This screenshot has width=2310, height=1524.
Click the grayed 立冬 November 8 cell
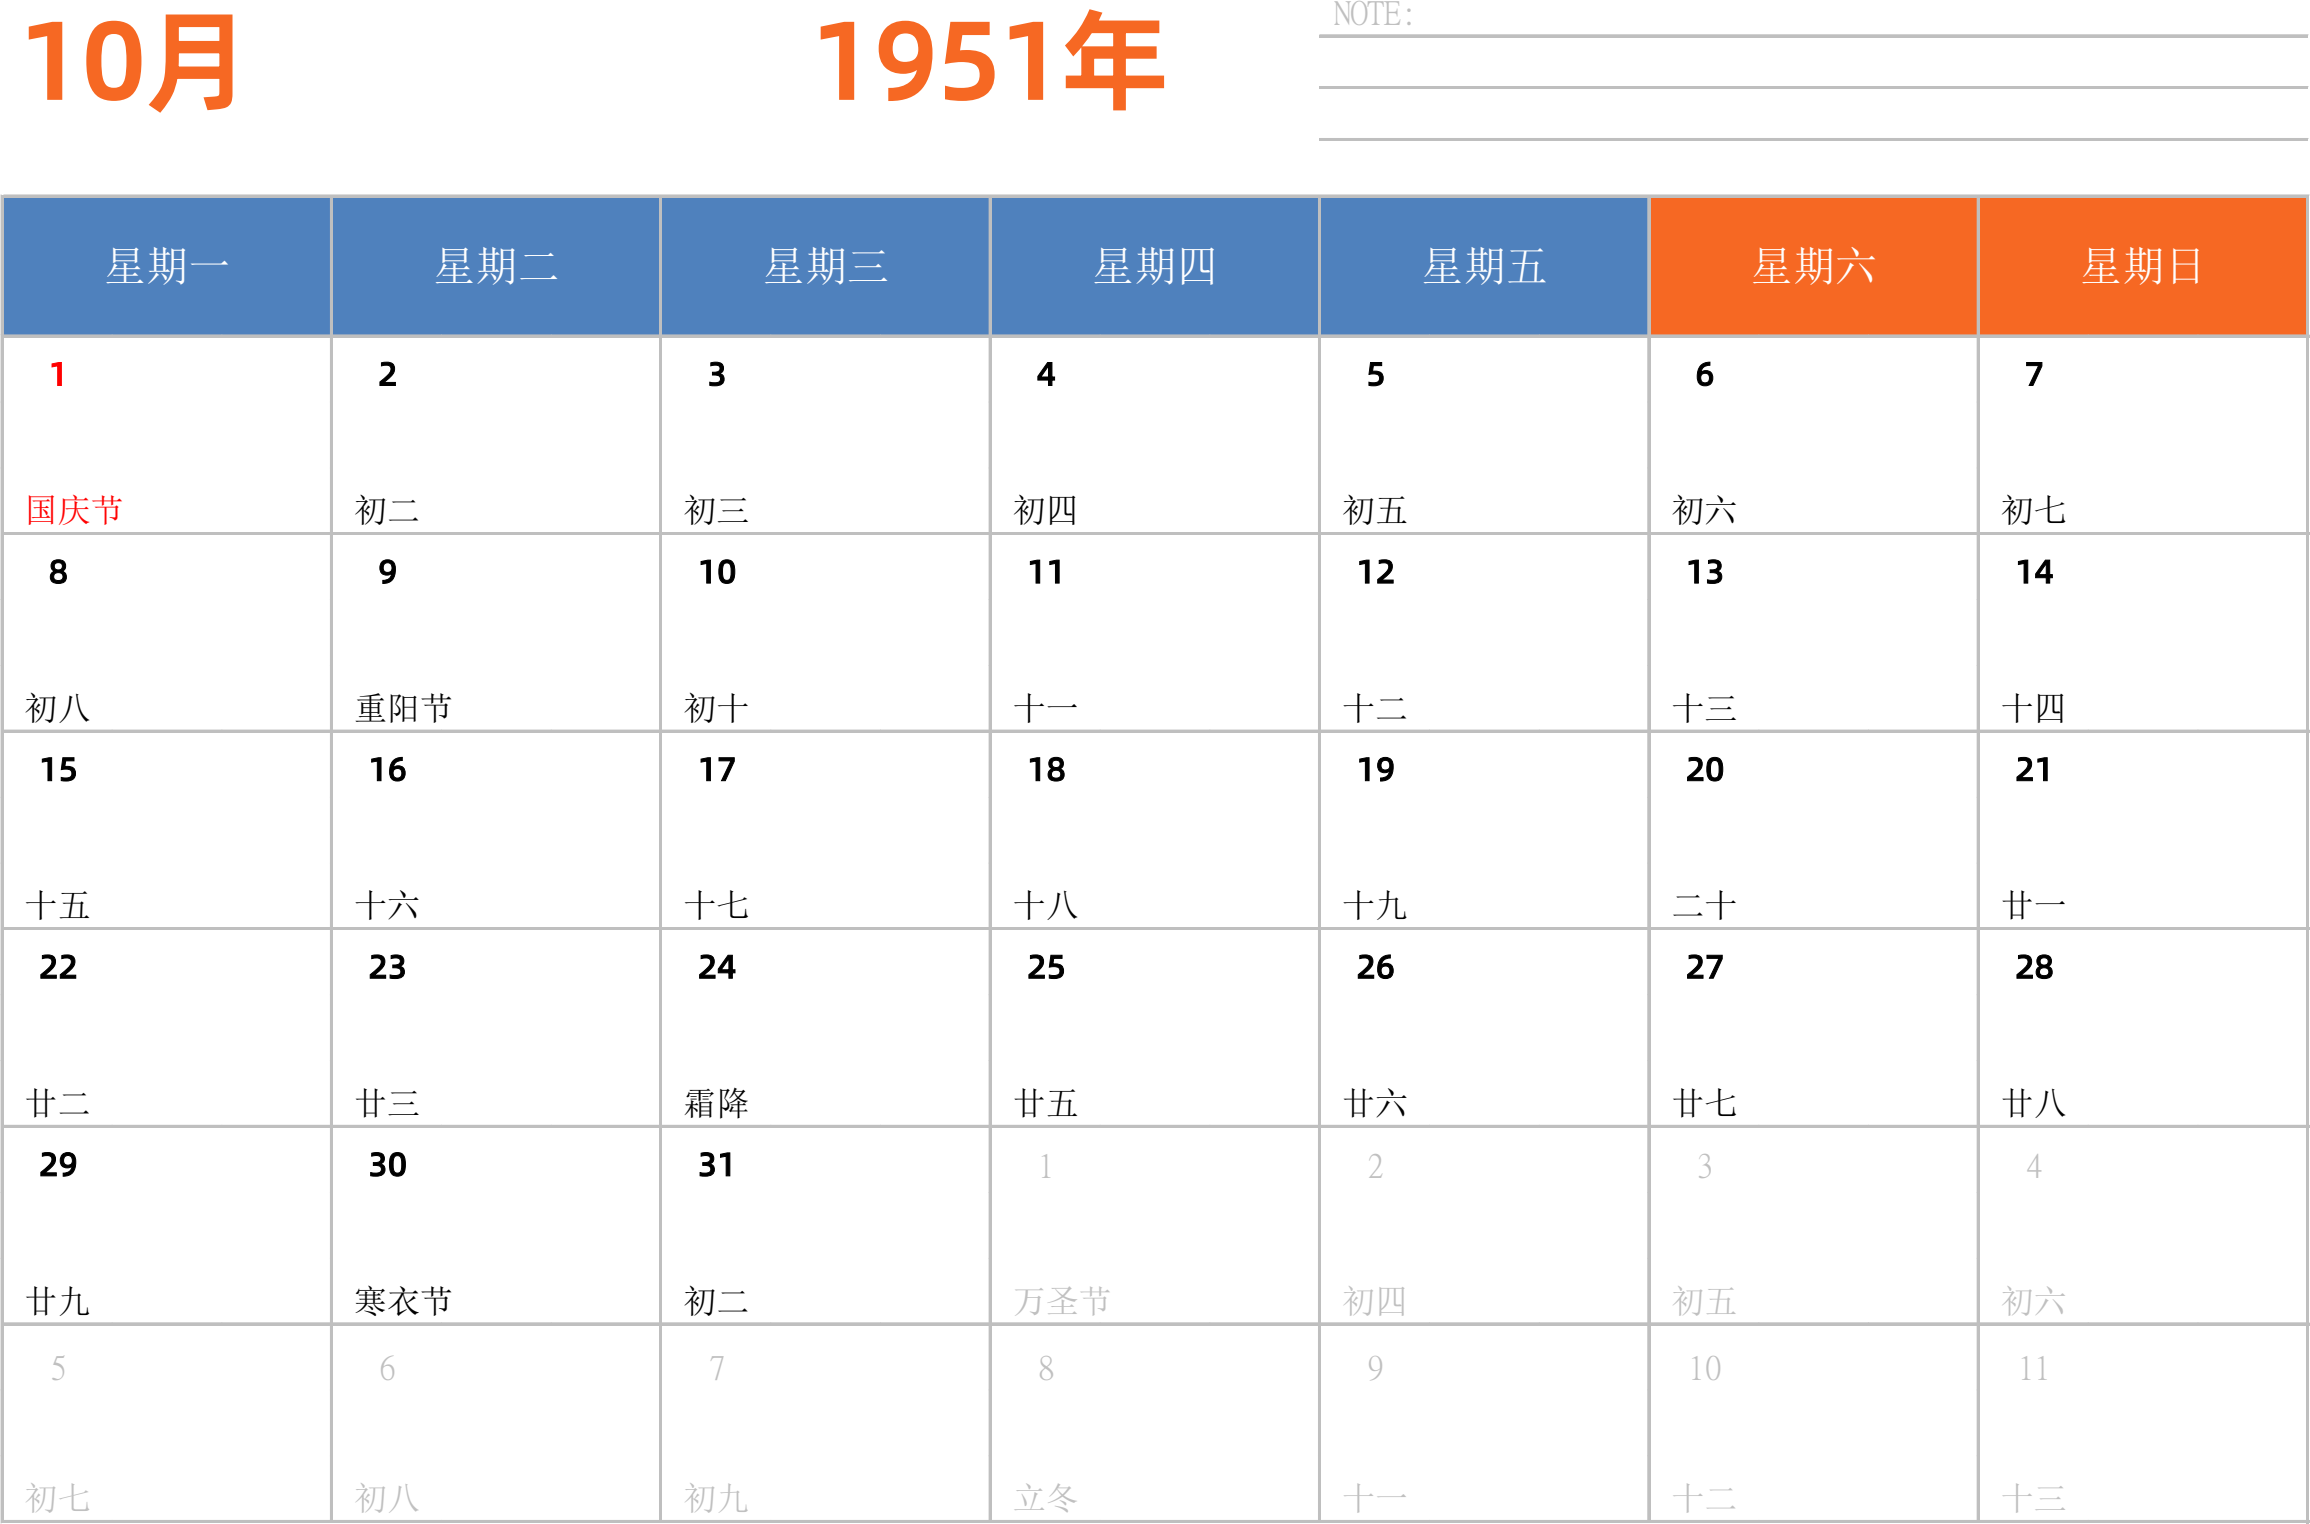click(x=1153, y=1423)
